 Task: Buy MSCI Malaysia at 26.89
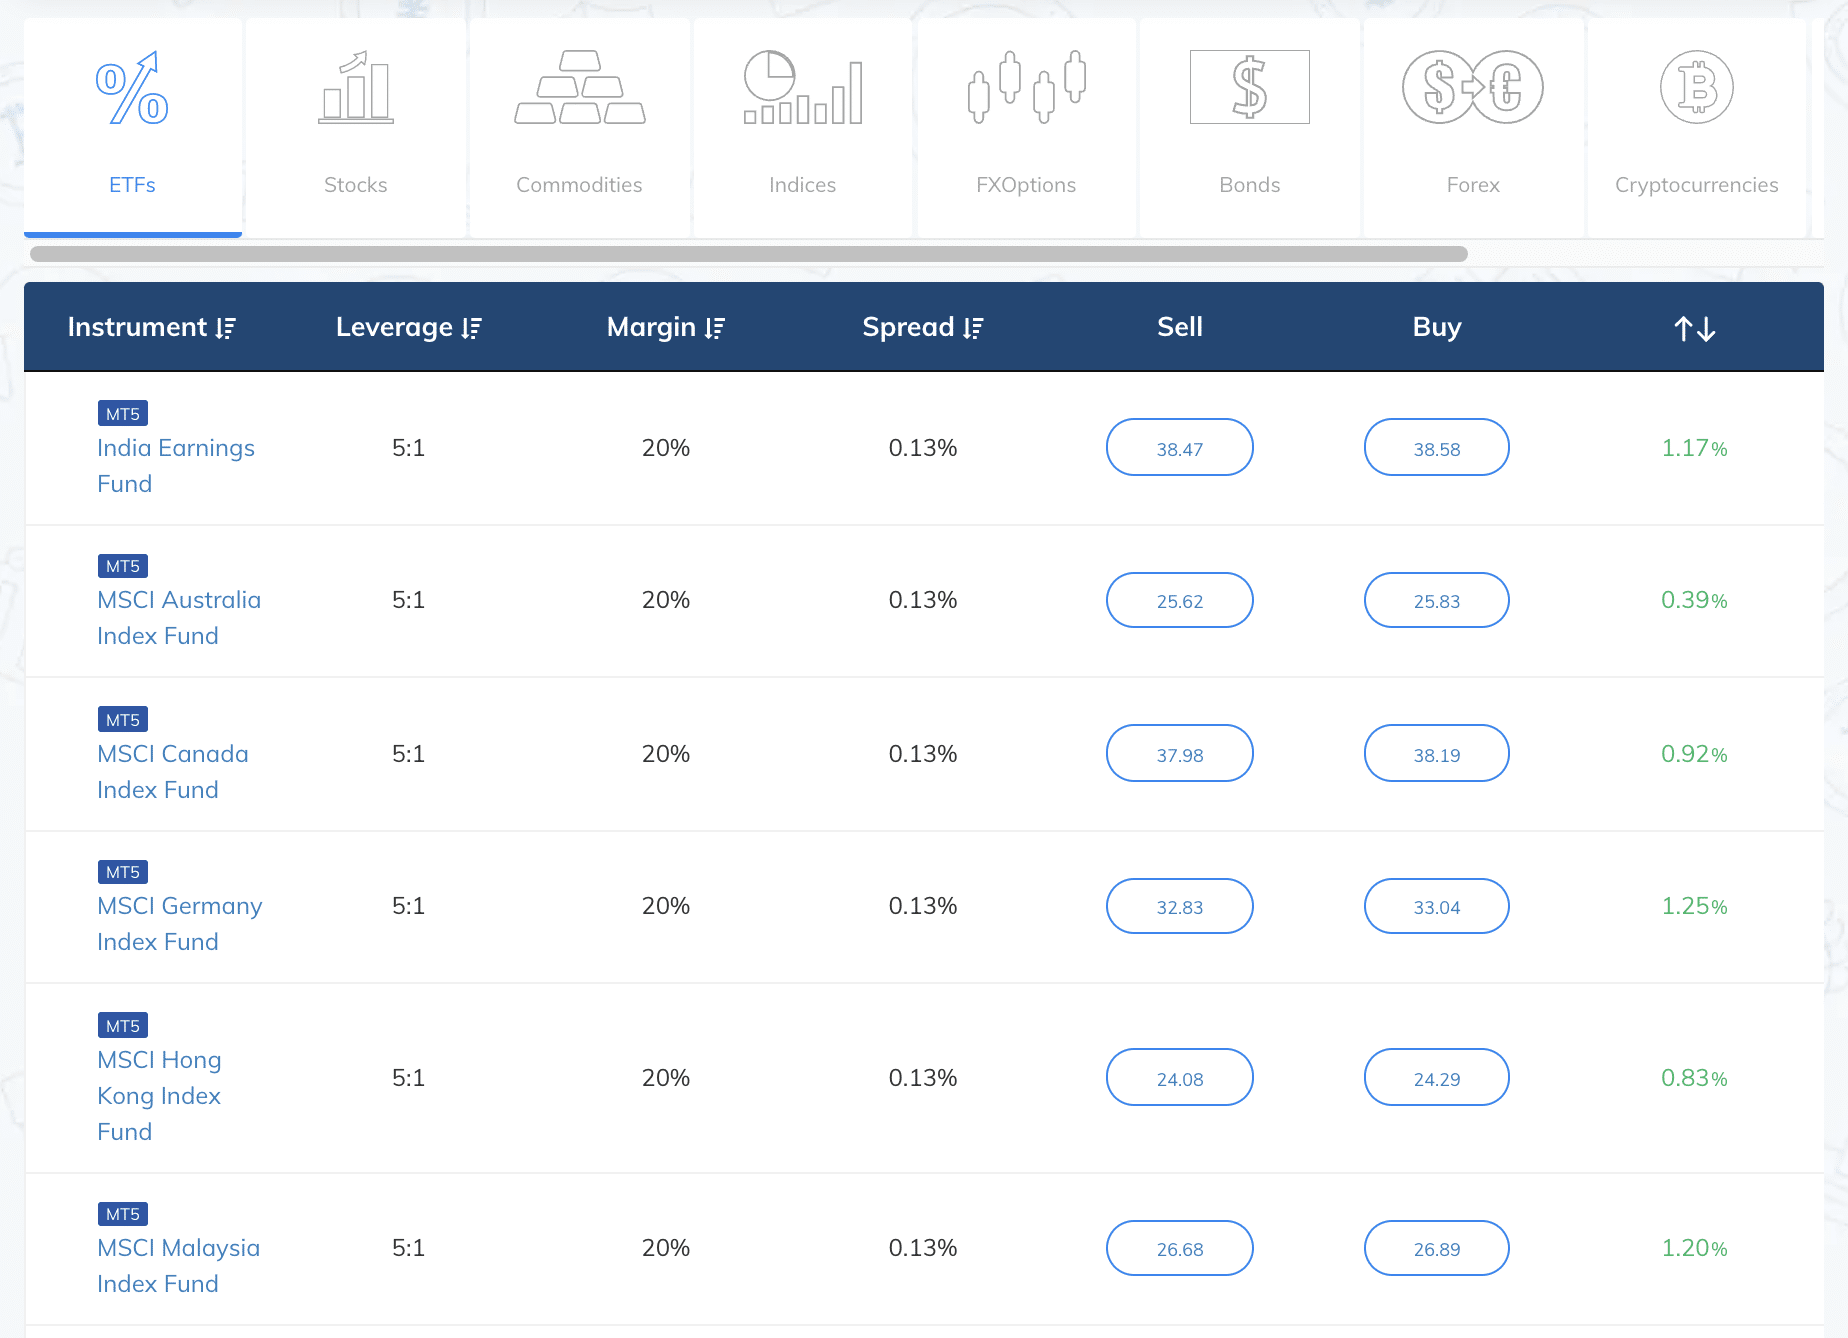(x=1437, y=1248)
